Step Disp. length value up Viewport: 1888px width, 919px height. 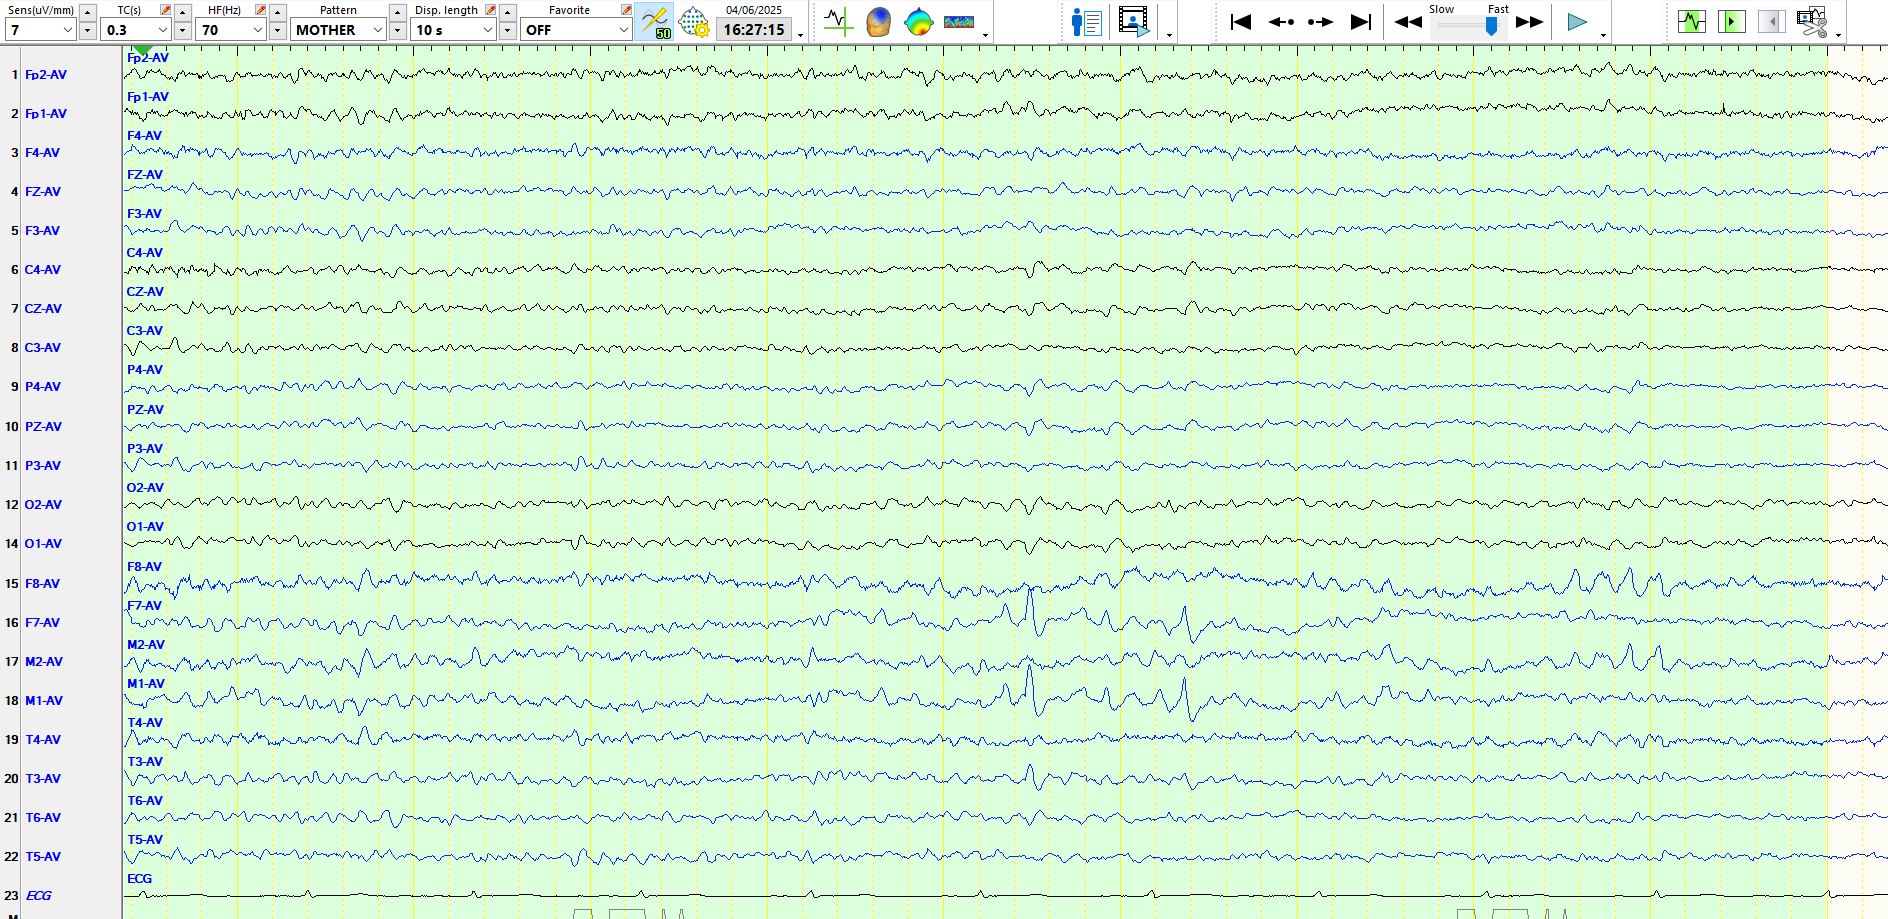(x=508, y=12)
